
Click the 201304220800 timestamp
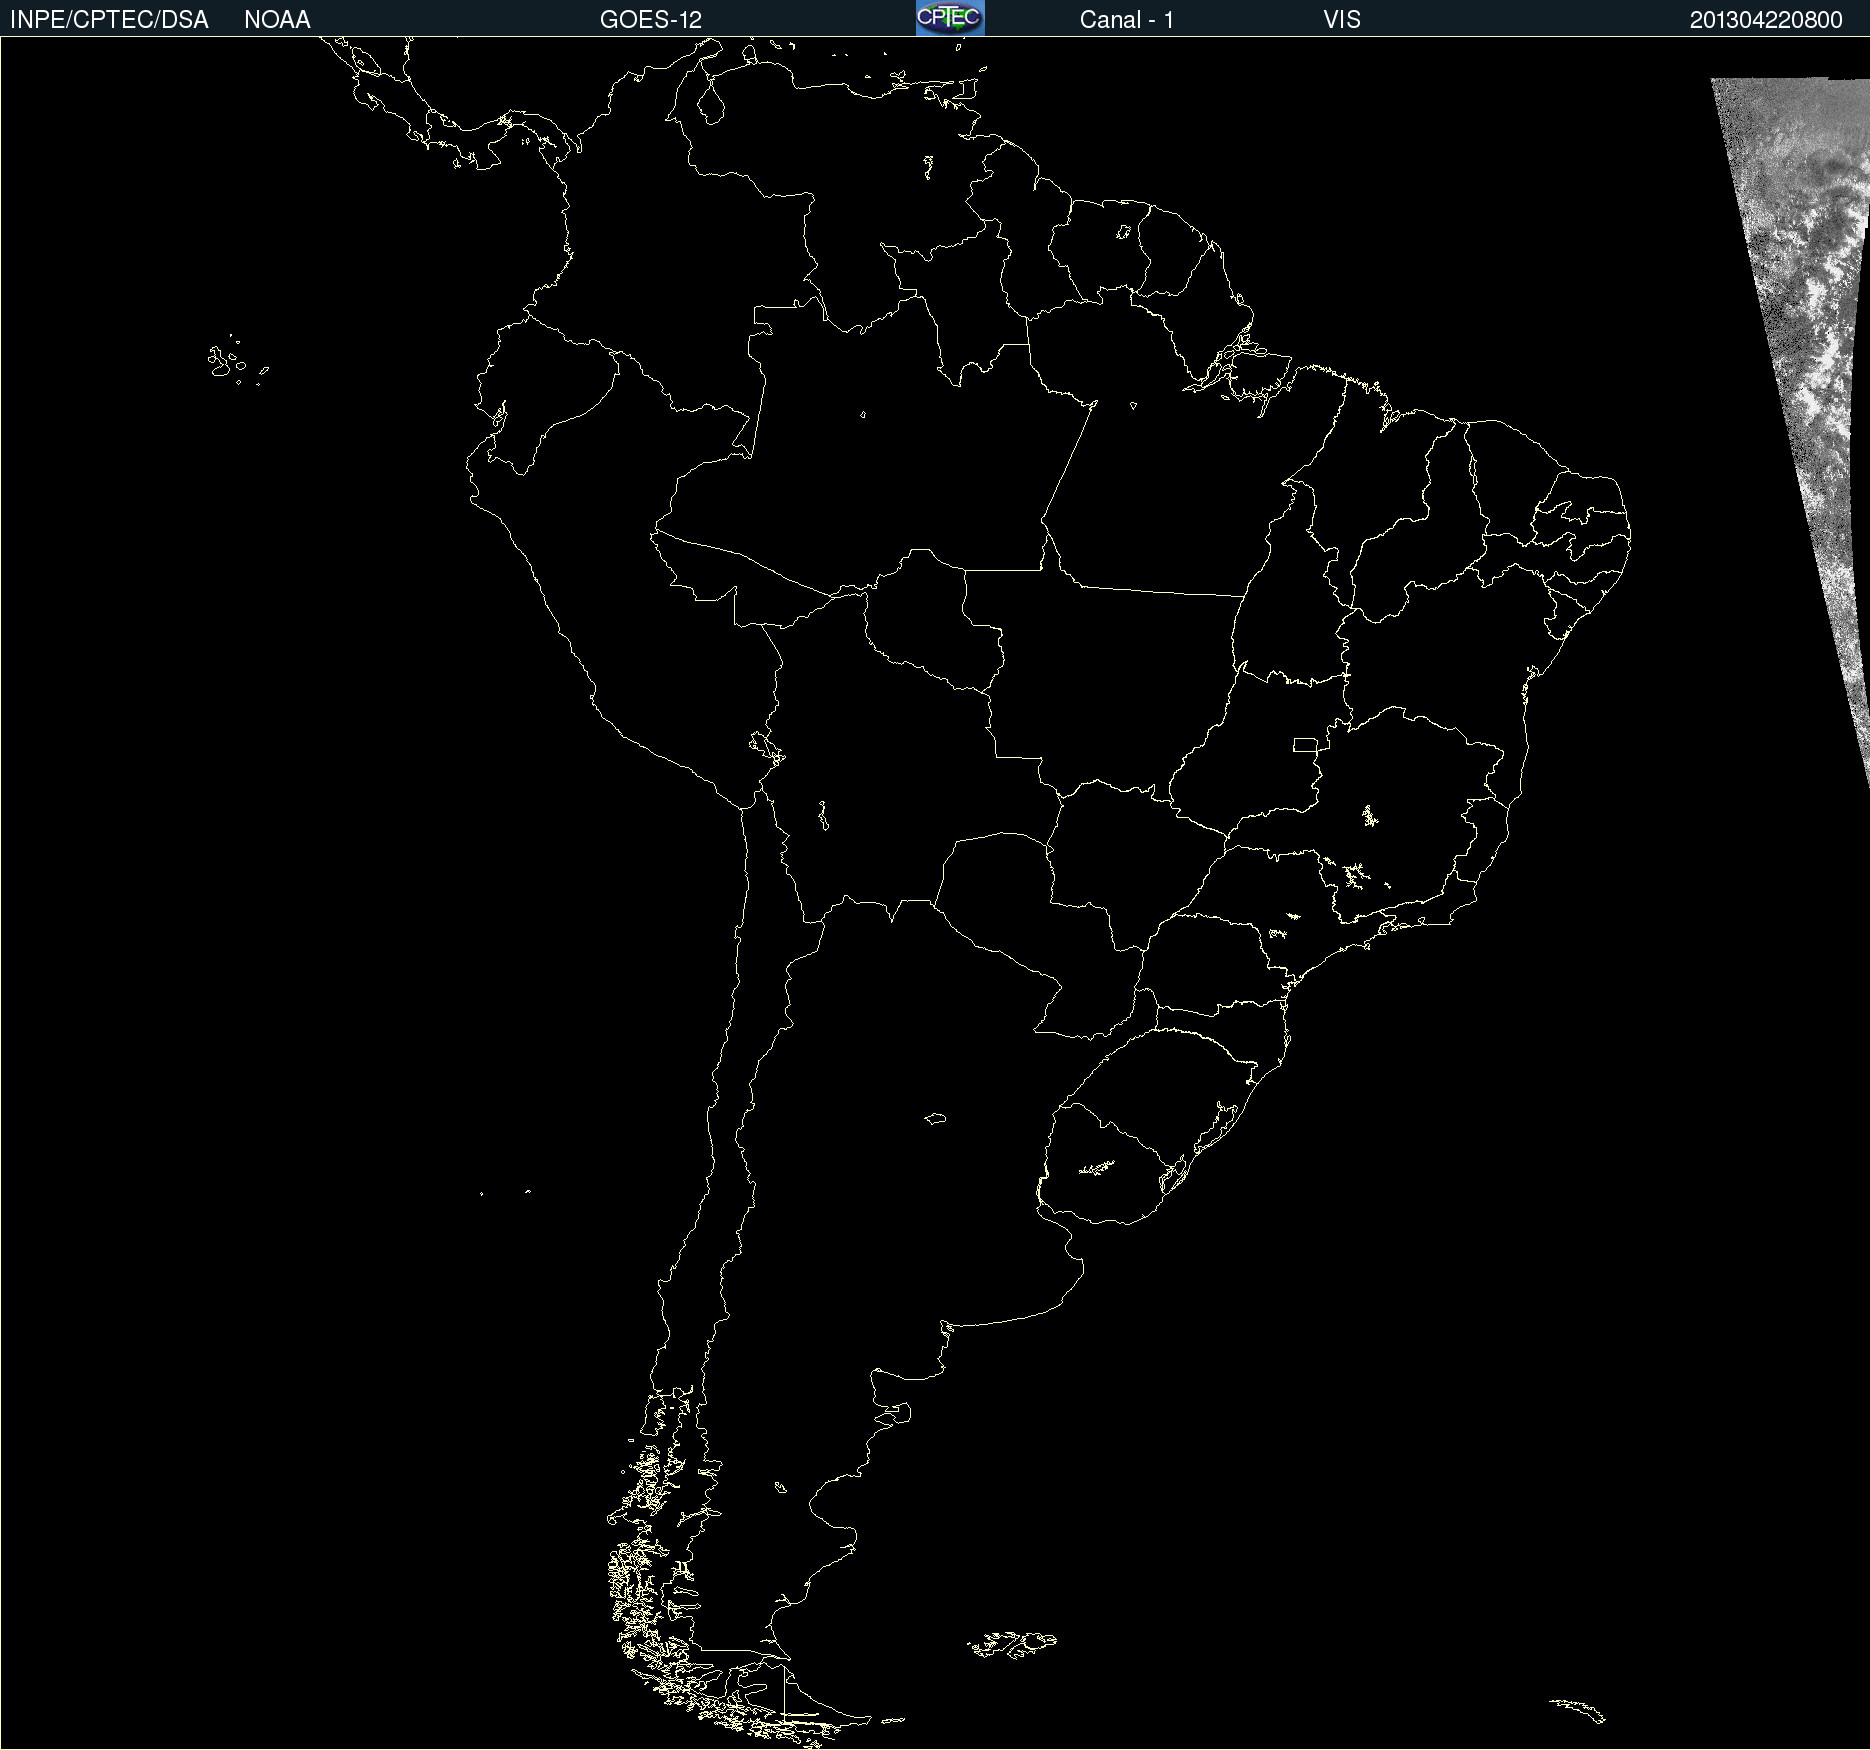(x=1766, y=20)
